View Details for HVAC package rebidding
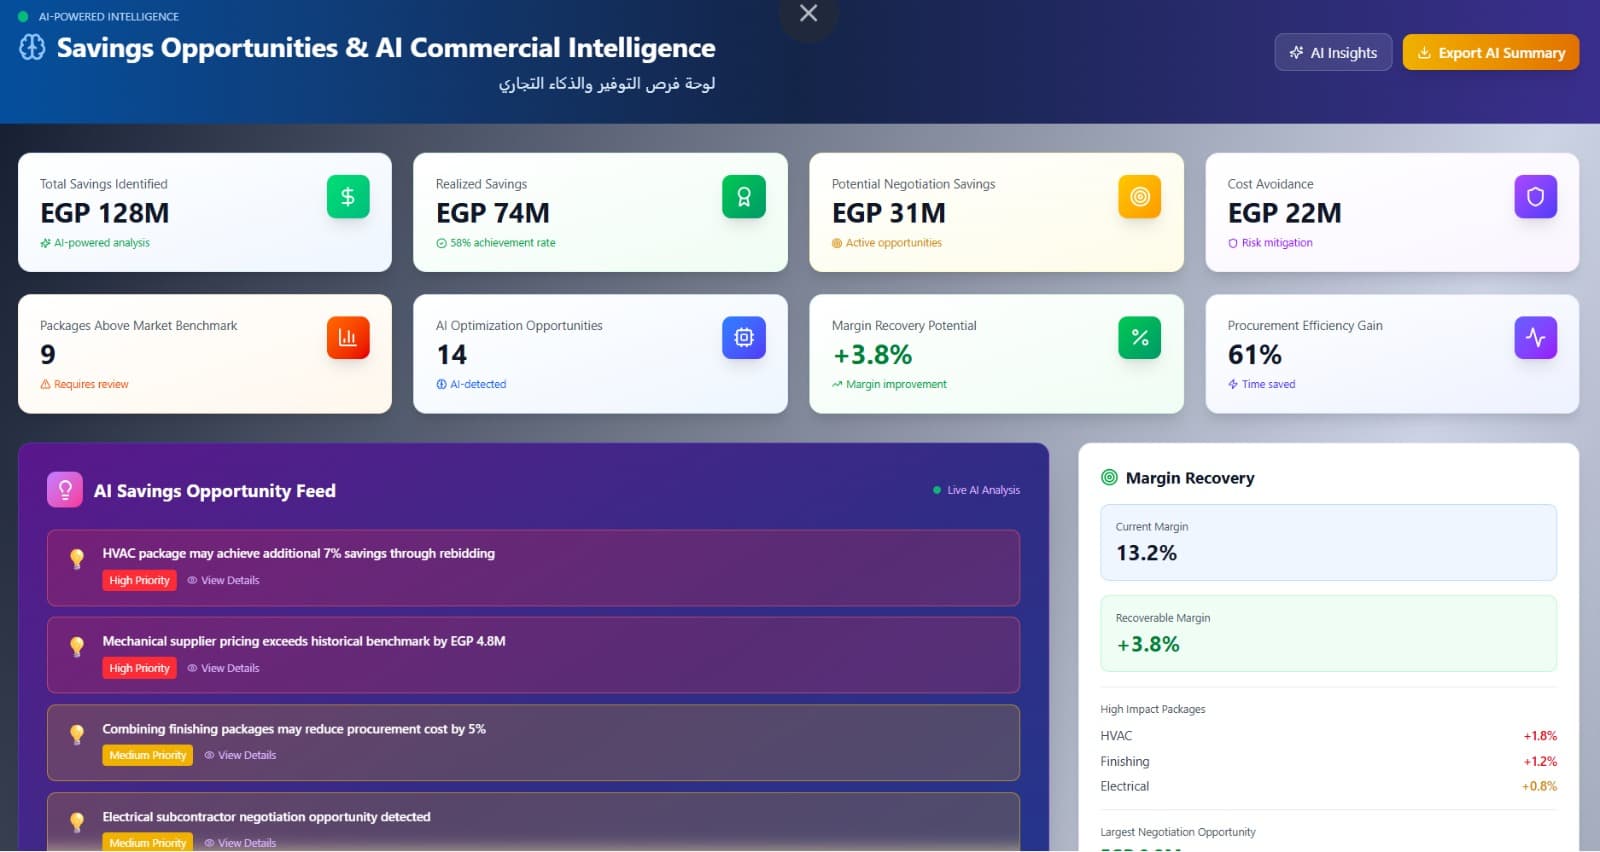The height and width of the screenshot is (852, 1600). point(223,580)
